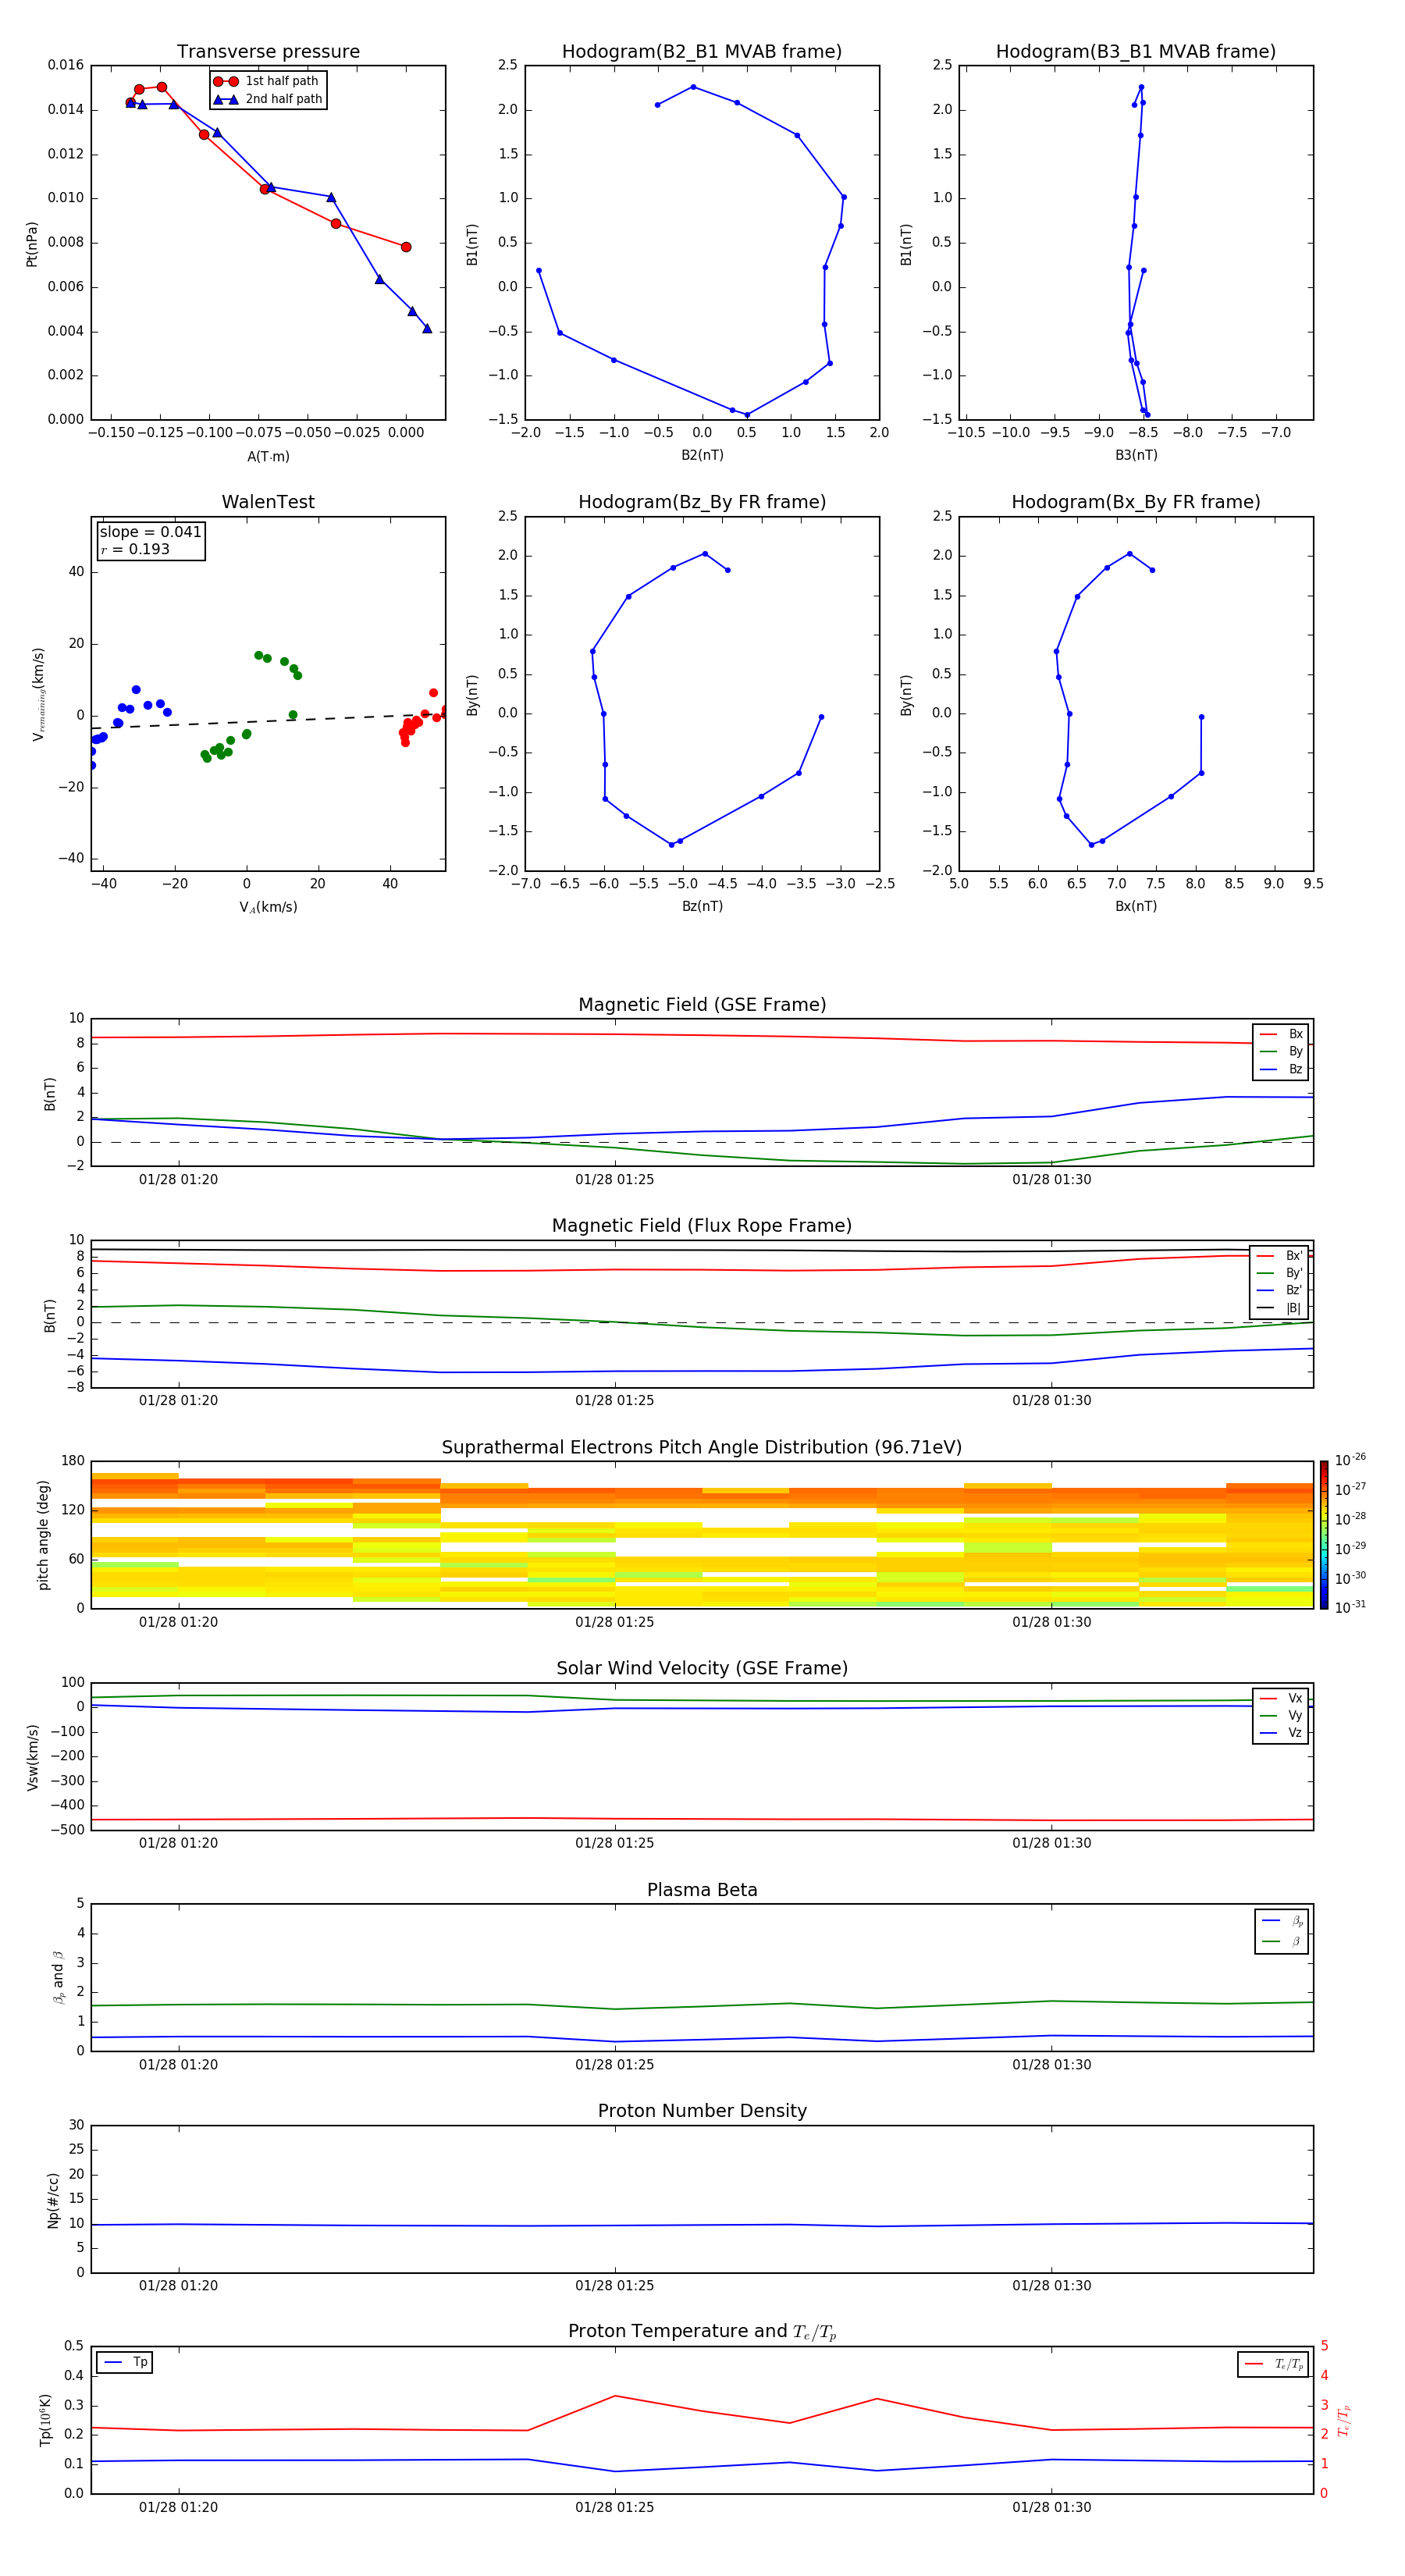
Task: Click 'Hodogram(Bx_By FR frame)' title
Action: point(1136,502)
